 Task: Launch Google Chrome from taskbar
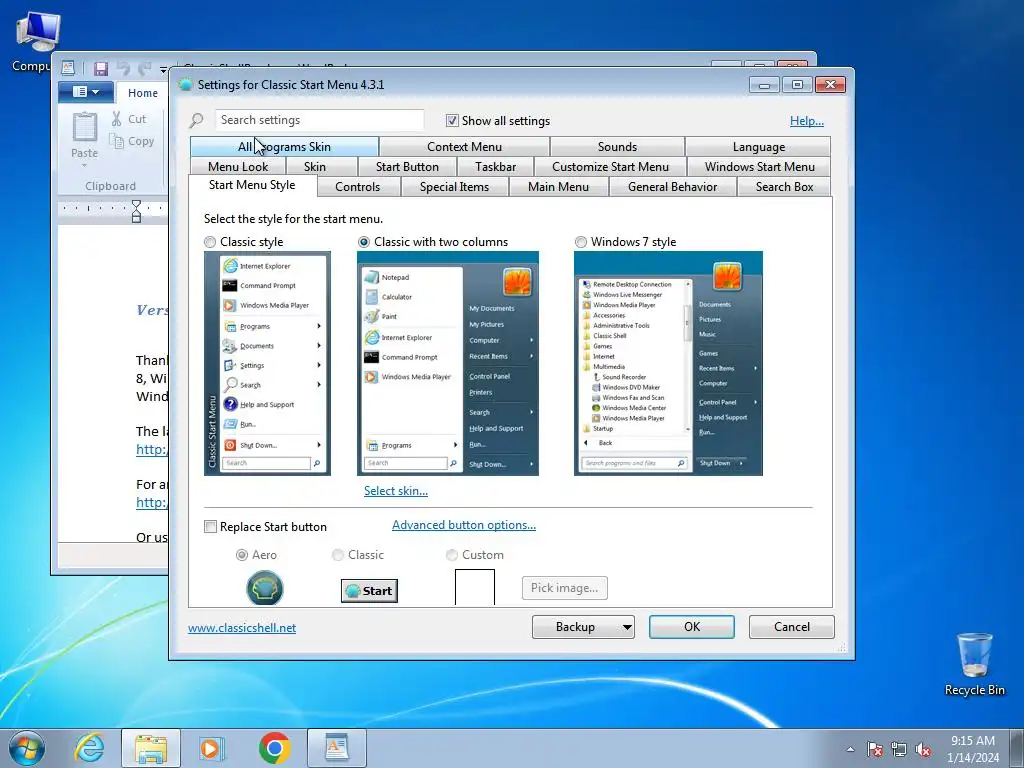(274, 748)
